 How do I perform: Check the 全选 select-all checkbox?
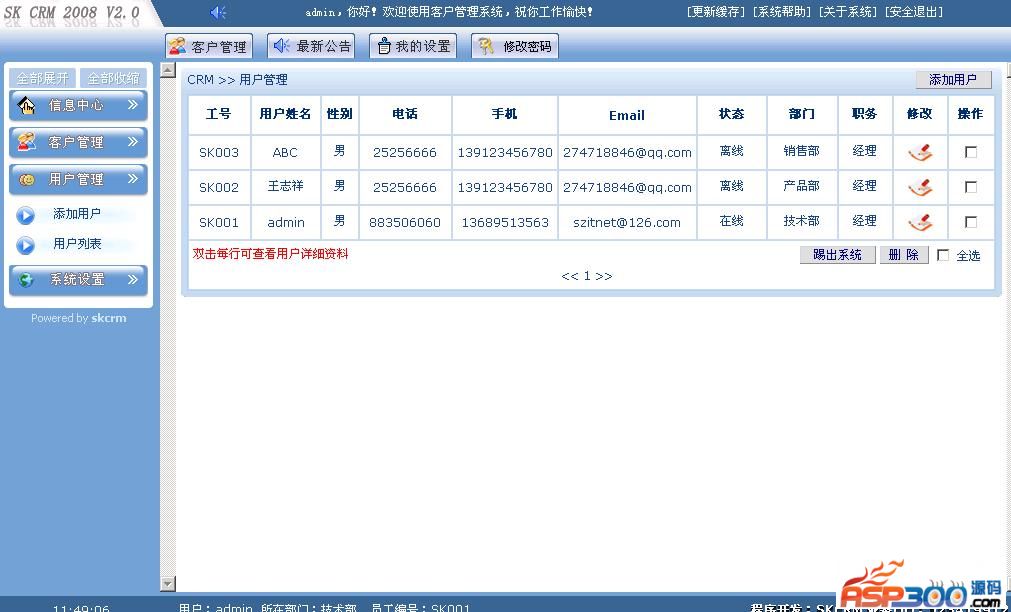click(943, 255)
